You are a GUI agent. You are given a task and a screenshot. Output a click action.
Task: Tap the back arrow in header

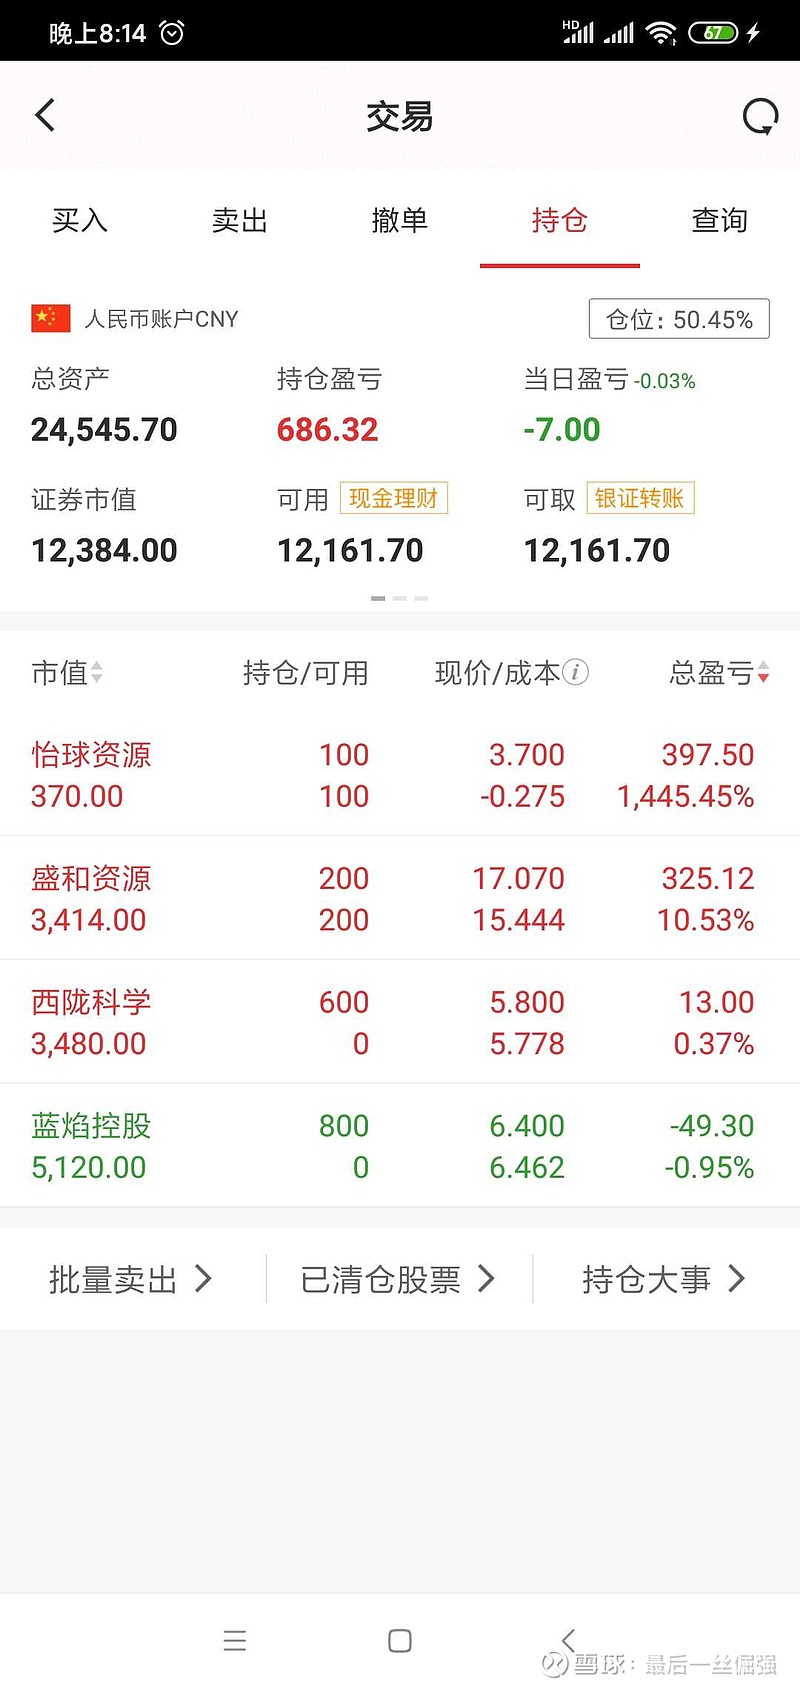pyautogui.click(x=45, y=116)
